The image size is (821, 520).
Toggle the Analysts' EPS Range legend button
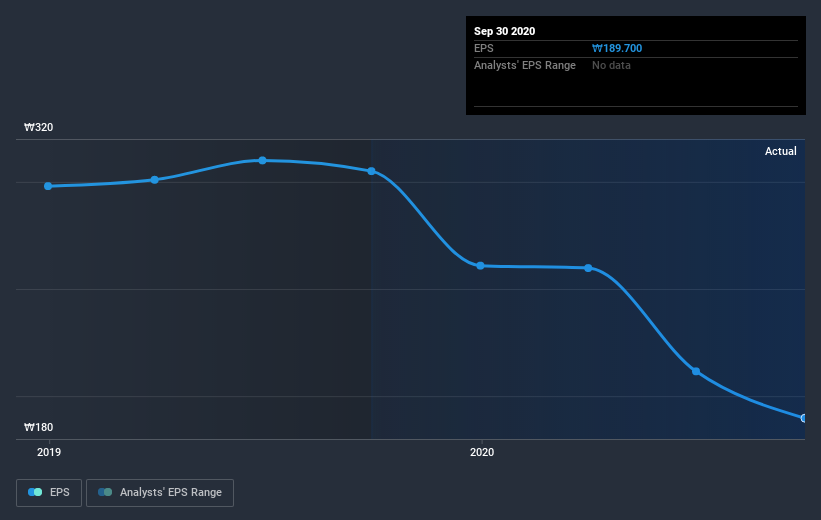[160, 493]
